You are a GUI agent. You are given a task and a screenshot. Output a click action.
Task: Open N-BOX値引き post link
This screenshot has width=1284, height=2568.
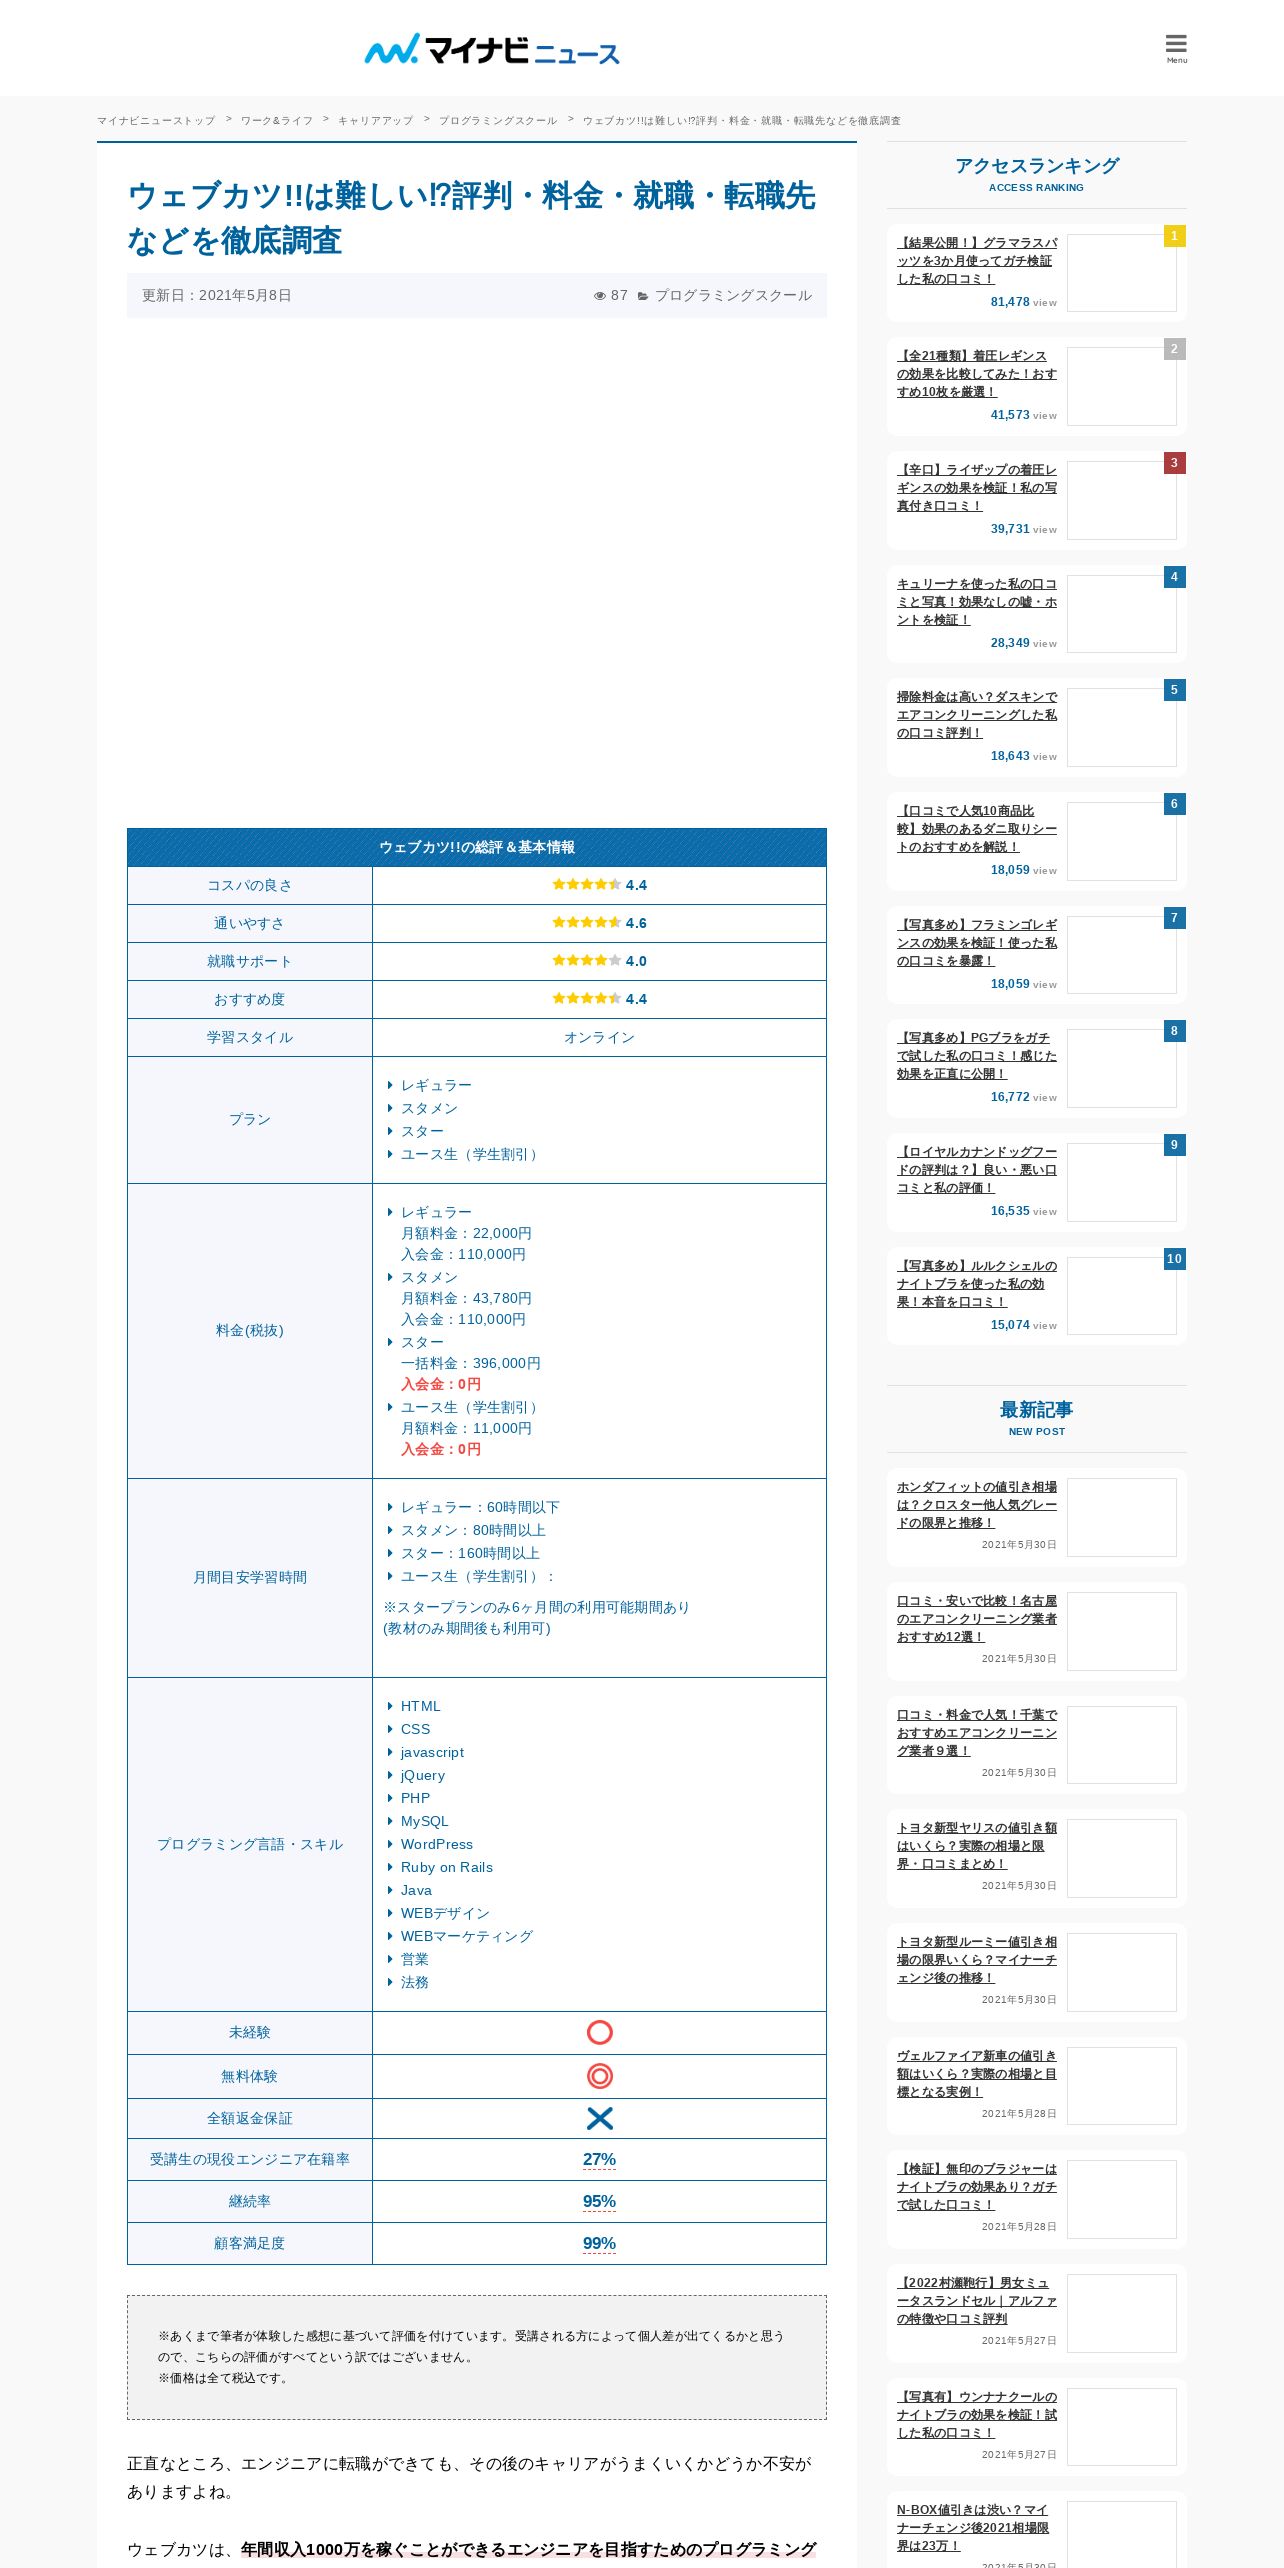click(973, 2528)
